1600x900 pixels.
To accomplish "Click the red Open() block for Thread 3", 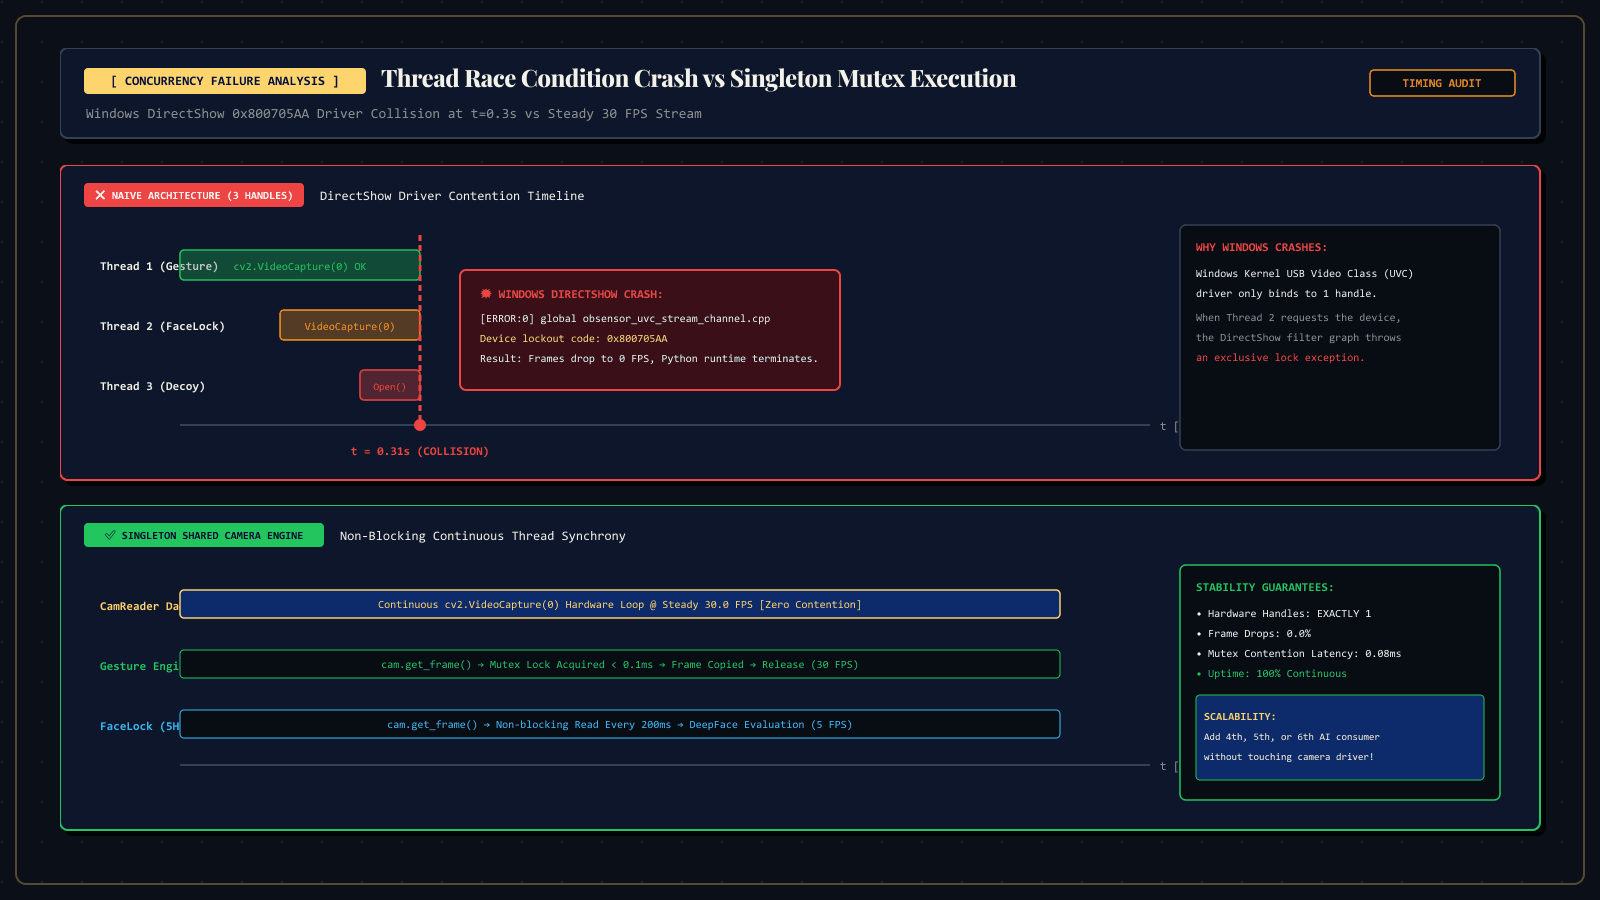I will (x=390, y=385).
